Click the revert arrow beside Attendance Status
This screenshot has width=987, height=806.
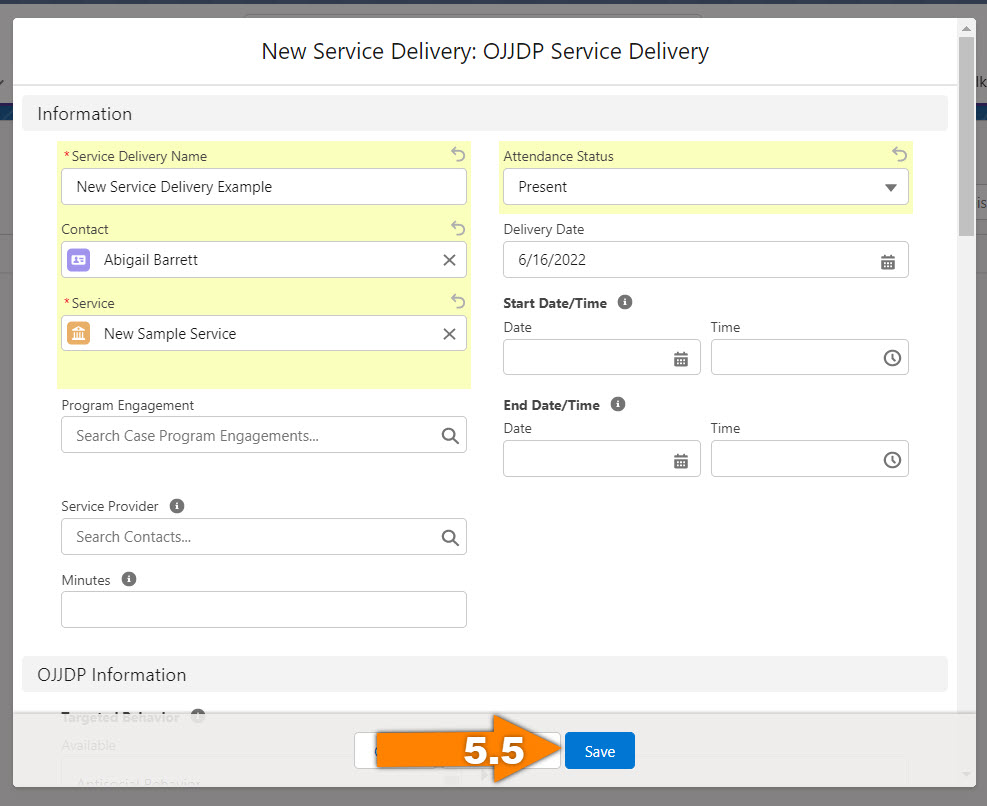tap(898, 154)
